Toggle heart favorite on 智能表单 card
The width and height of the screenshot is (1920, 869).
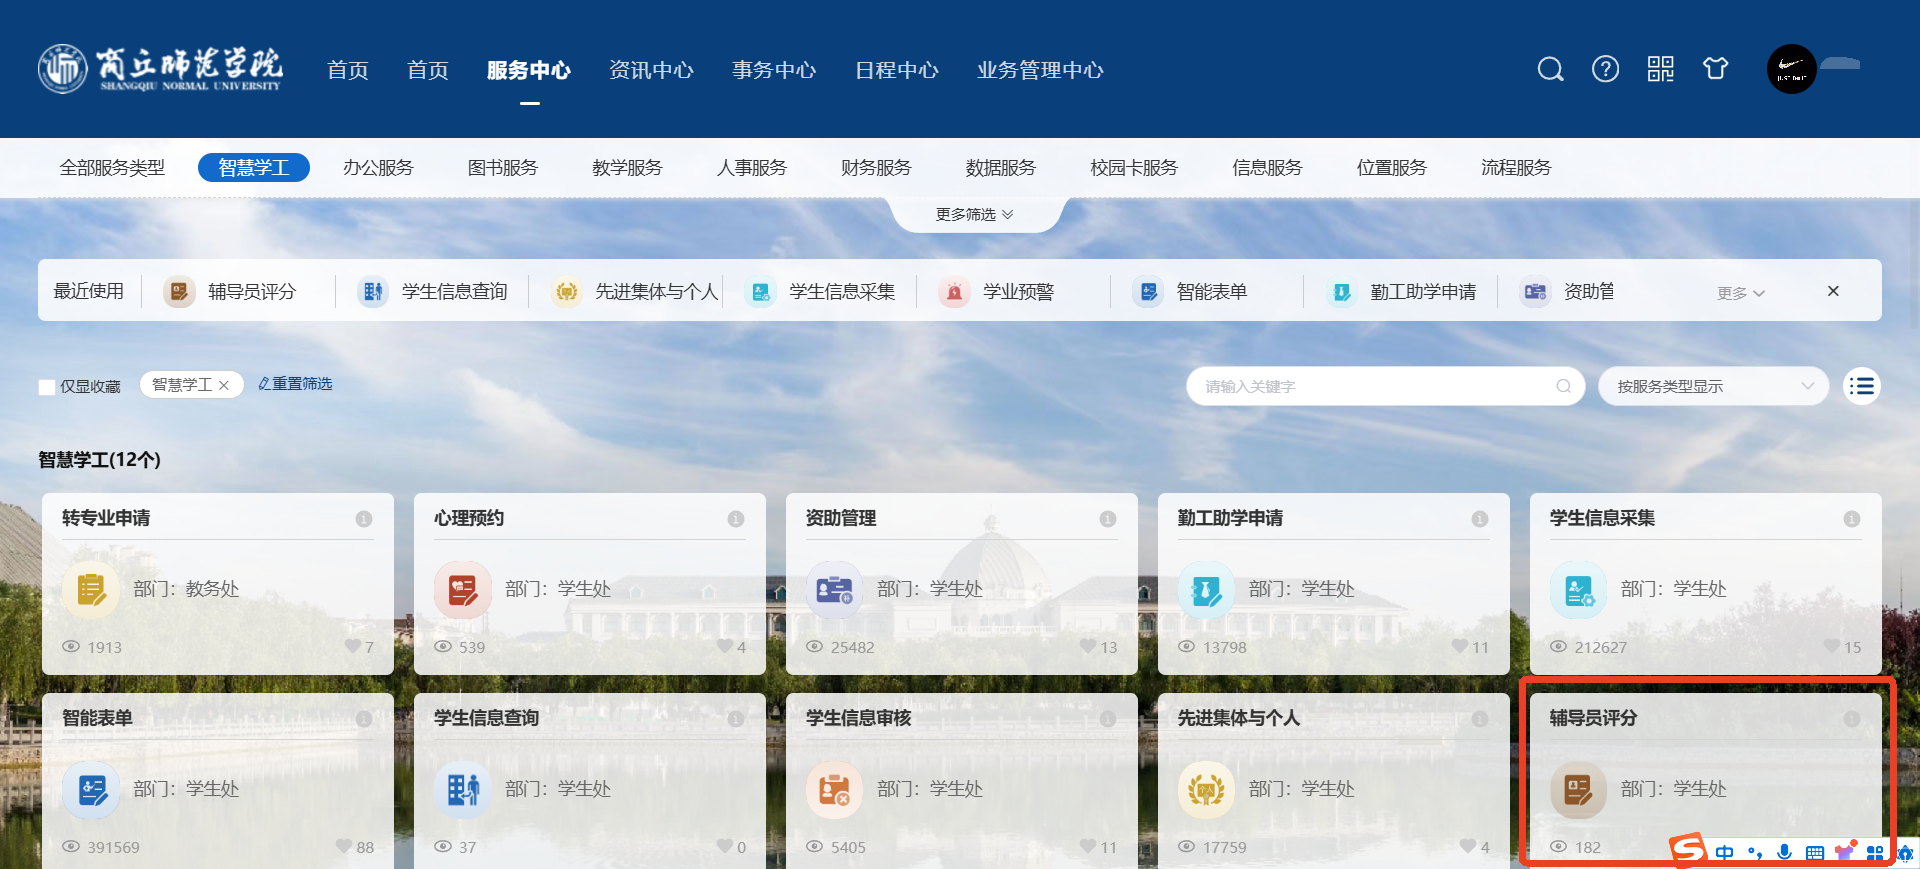point(344,847)
